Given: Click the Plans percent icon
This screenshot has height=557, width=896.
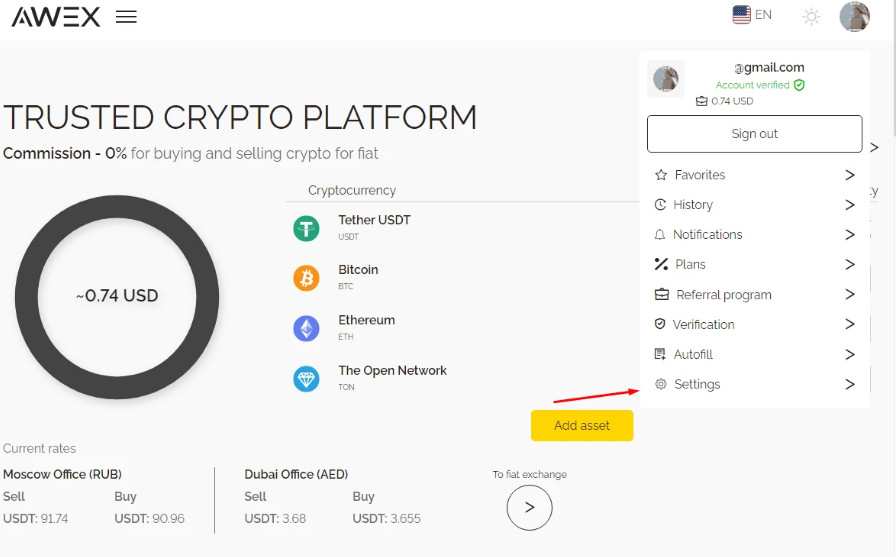Looking at the screenshot, I should click(x=660, y=265).
